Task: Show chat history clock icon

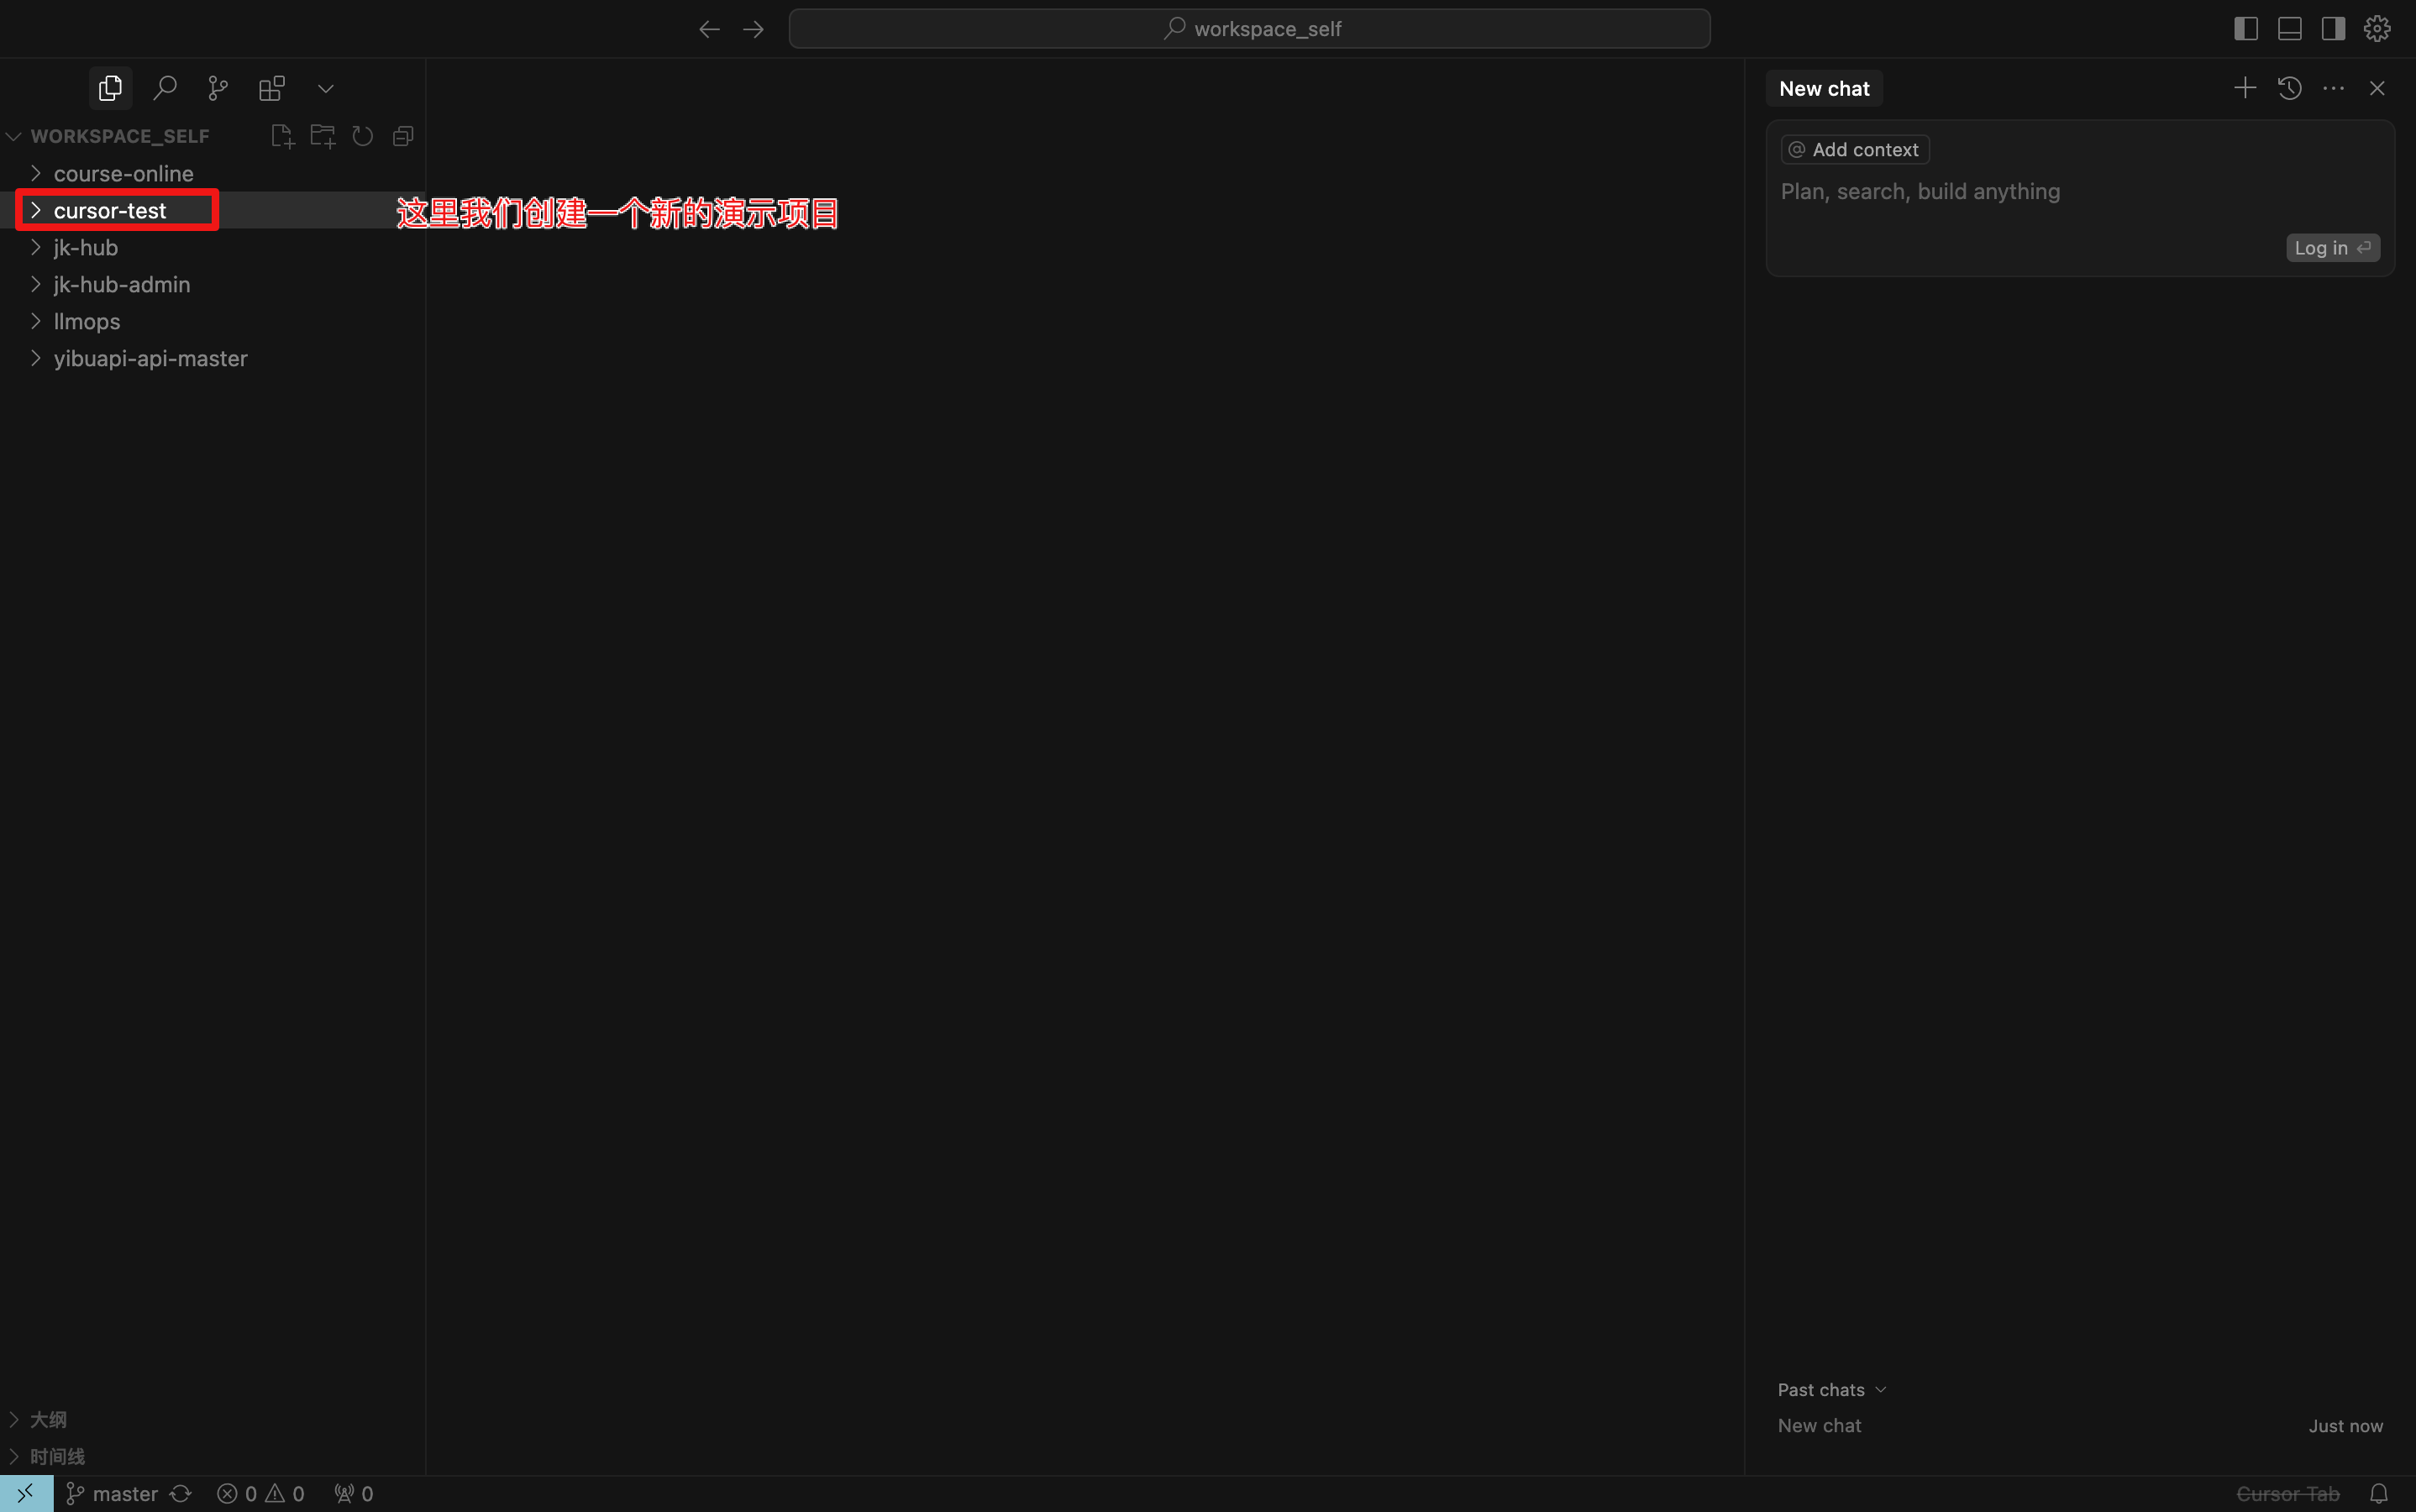Action: [2289, 88]
